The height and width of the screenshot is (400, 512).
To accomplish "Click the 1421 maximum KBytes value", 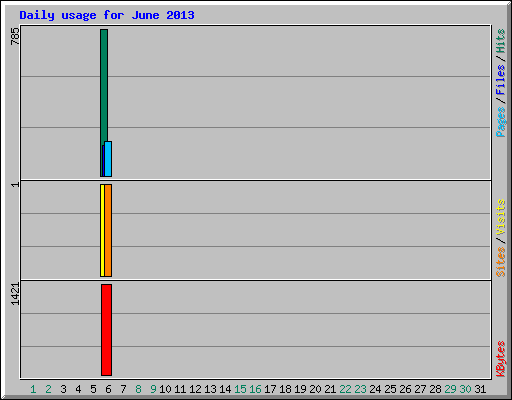I will click(15, 294).
